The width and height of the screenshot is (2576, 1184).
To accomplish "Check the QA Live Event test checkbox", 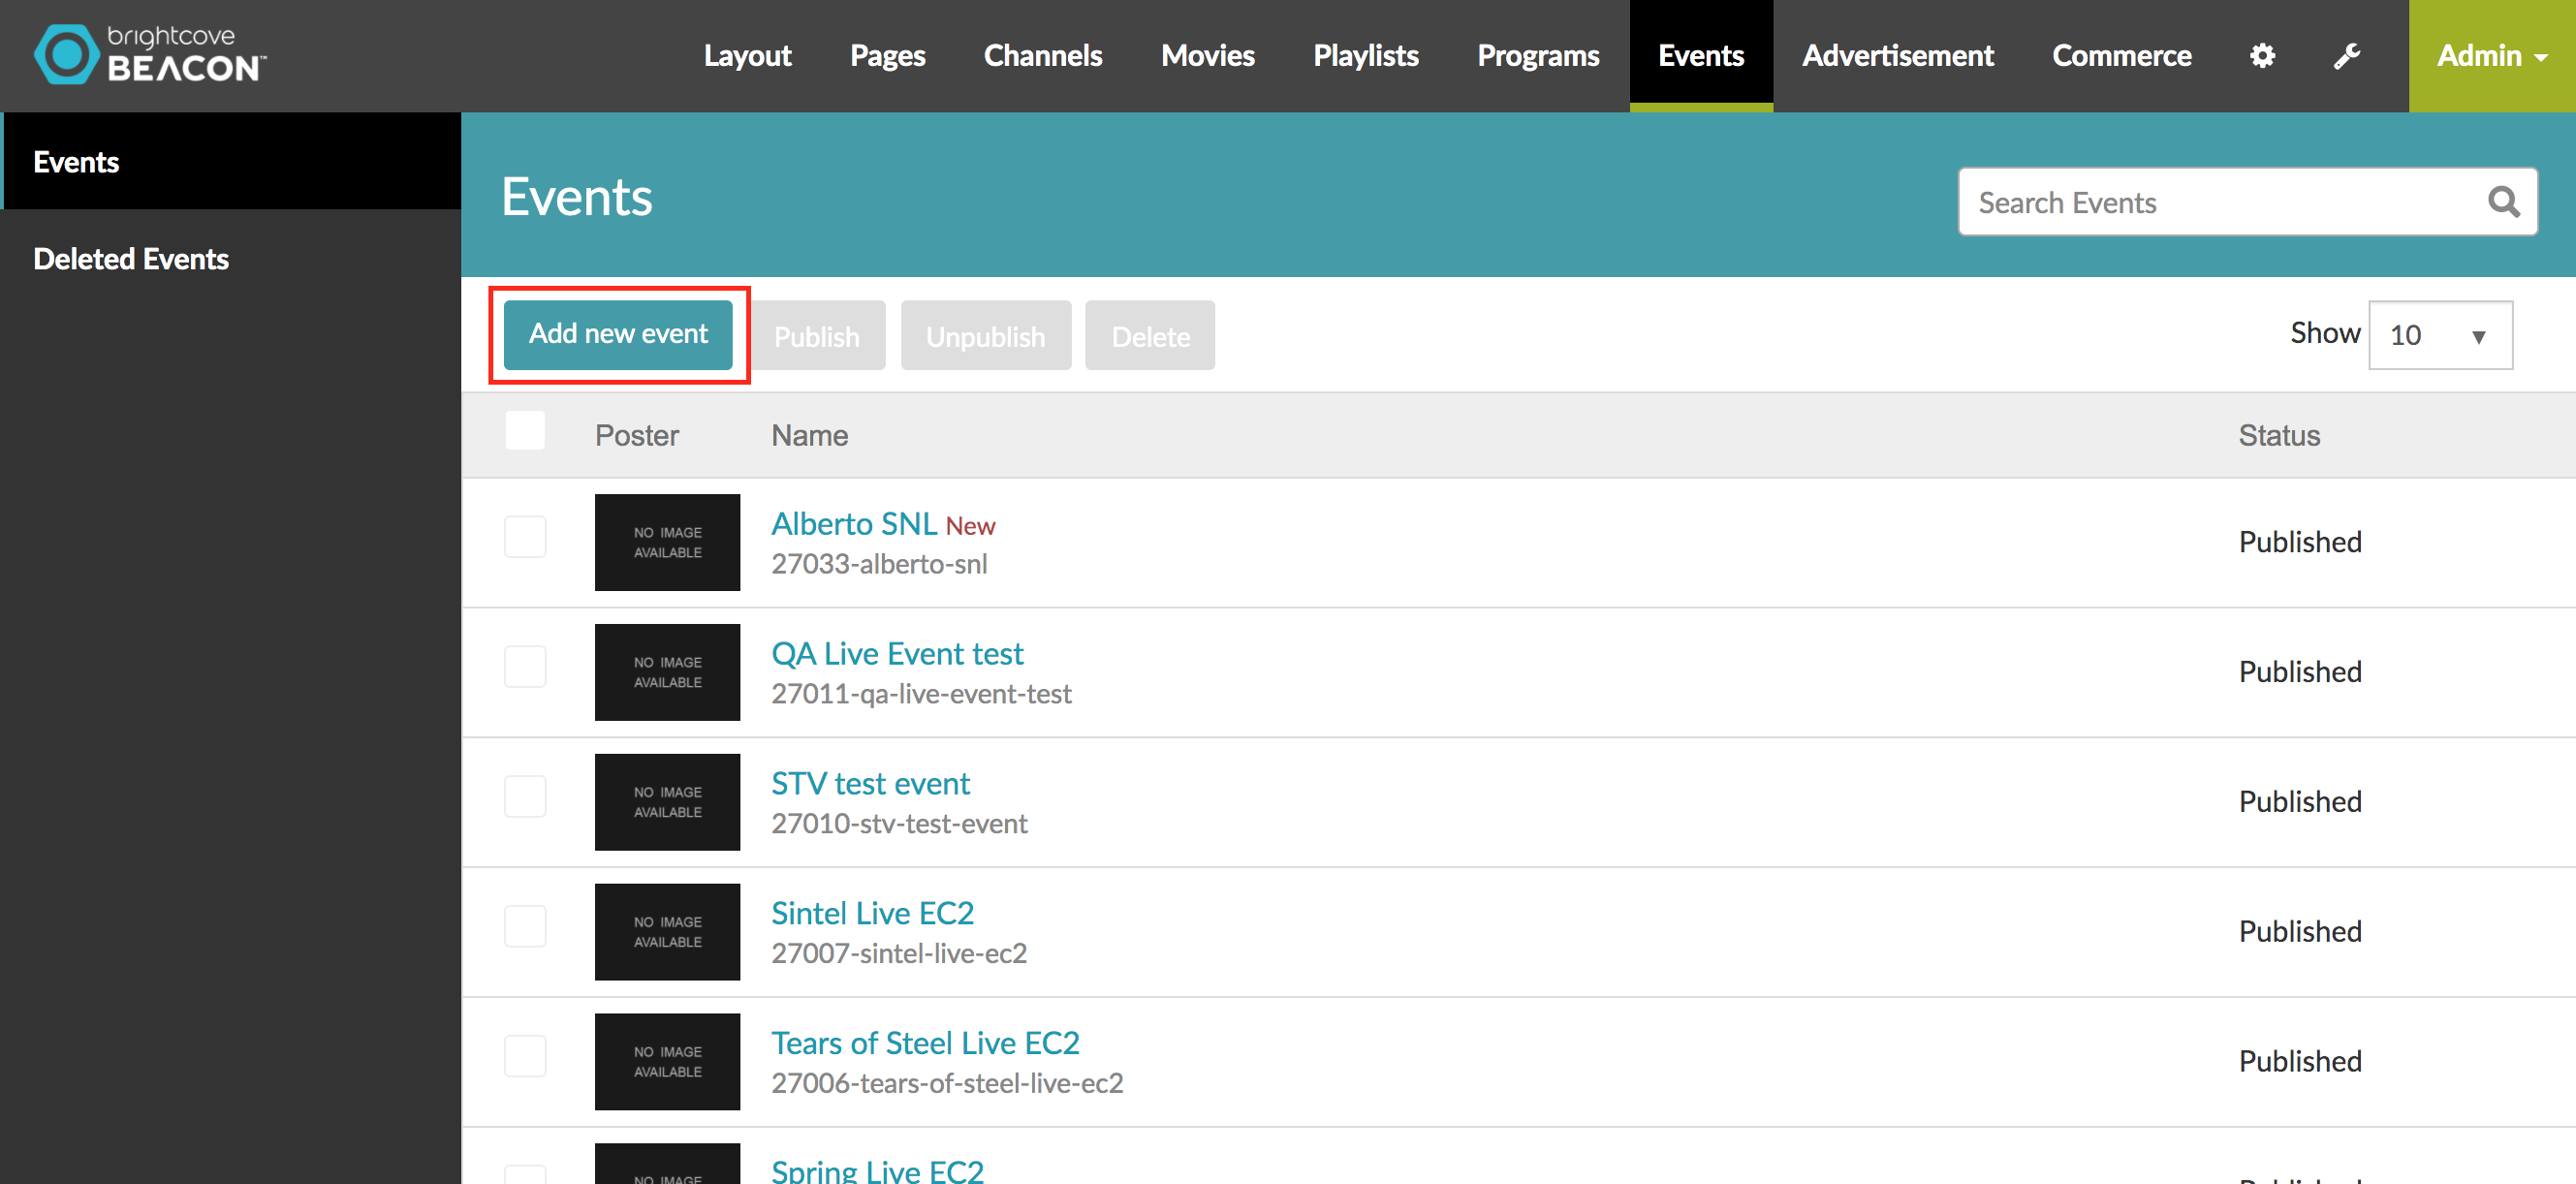I will (x=525, y=667).
